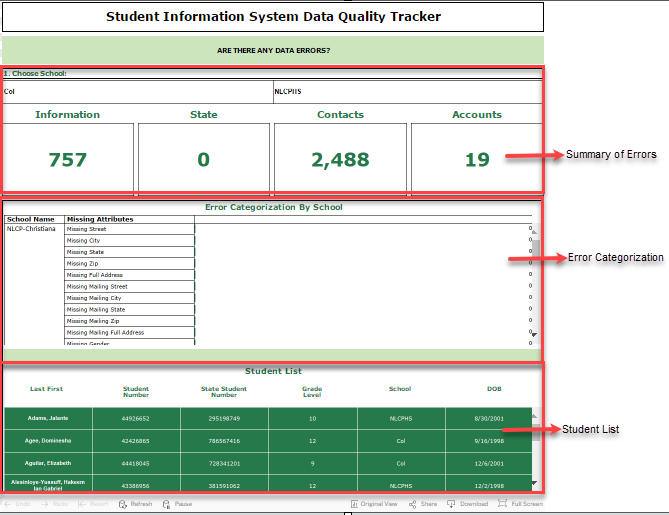
Task: Select the Missing Mailing Street row
Action: 130,287
